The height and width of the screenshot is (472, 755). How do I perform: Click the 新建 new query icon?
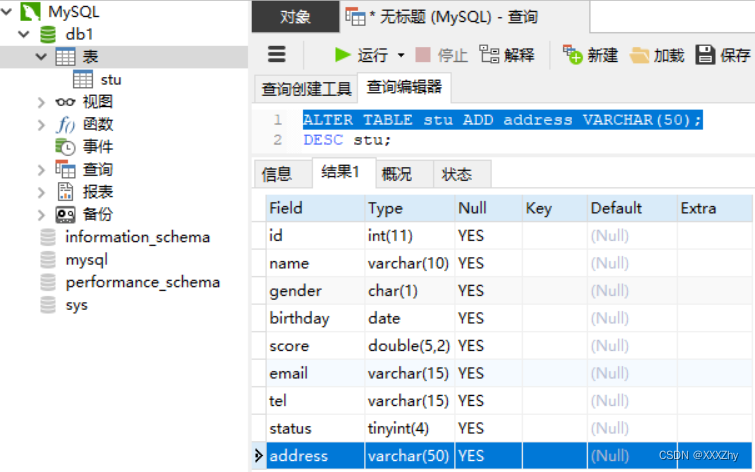pyautogui.click(x=573, y=54)
